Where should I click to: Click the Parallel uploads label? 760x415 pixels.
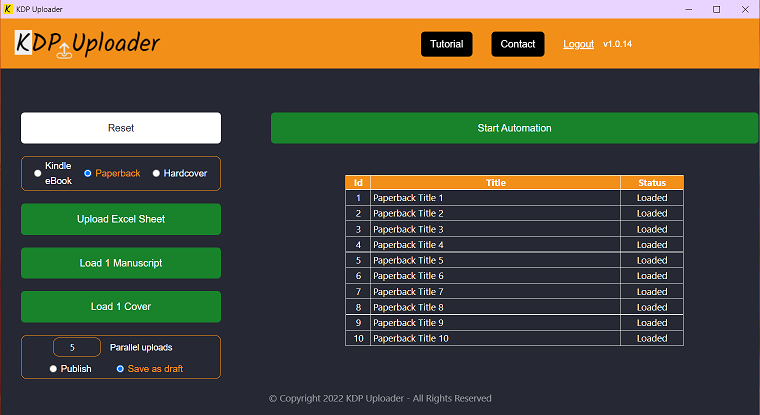coord(141,348)
